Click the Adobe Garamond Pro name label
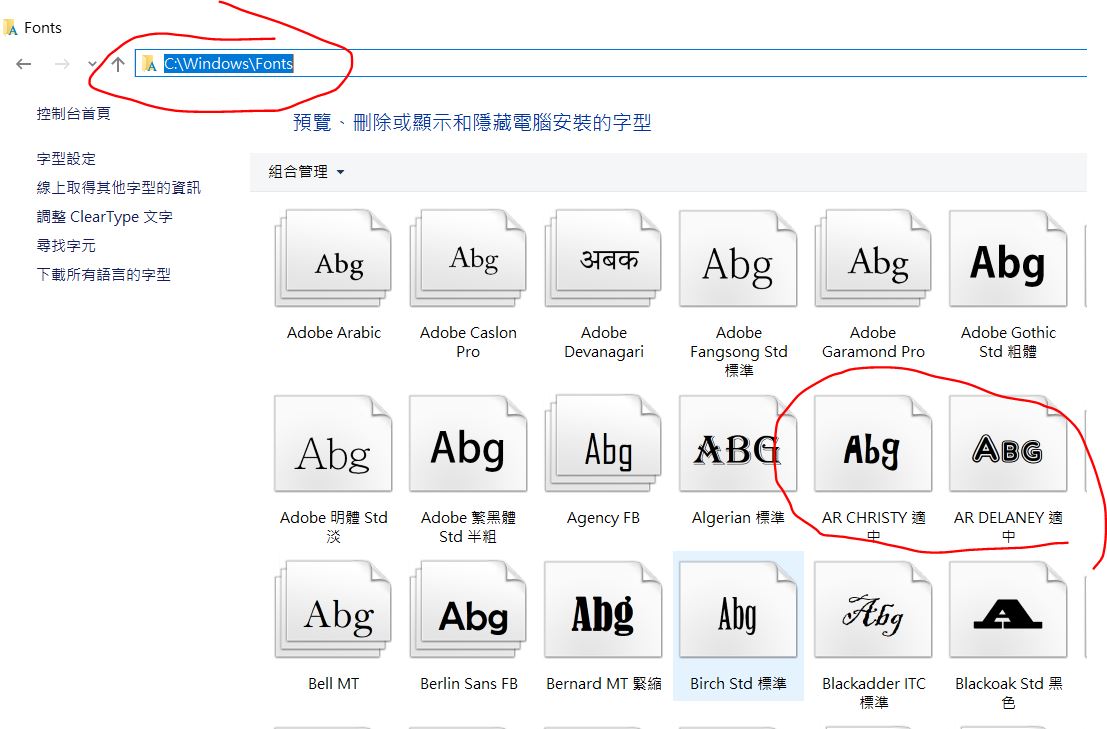The image size is (1107, 729). pyautogui.click(x=873, y=342)
